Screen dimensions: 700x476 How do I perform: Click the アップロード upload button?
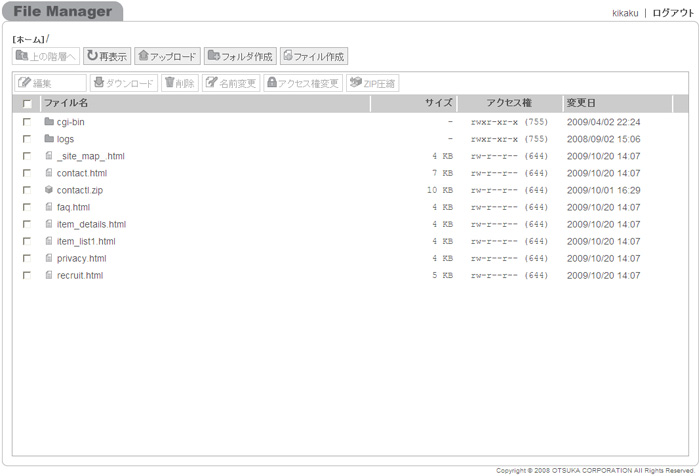167,57
